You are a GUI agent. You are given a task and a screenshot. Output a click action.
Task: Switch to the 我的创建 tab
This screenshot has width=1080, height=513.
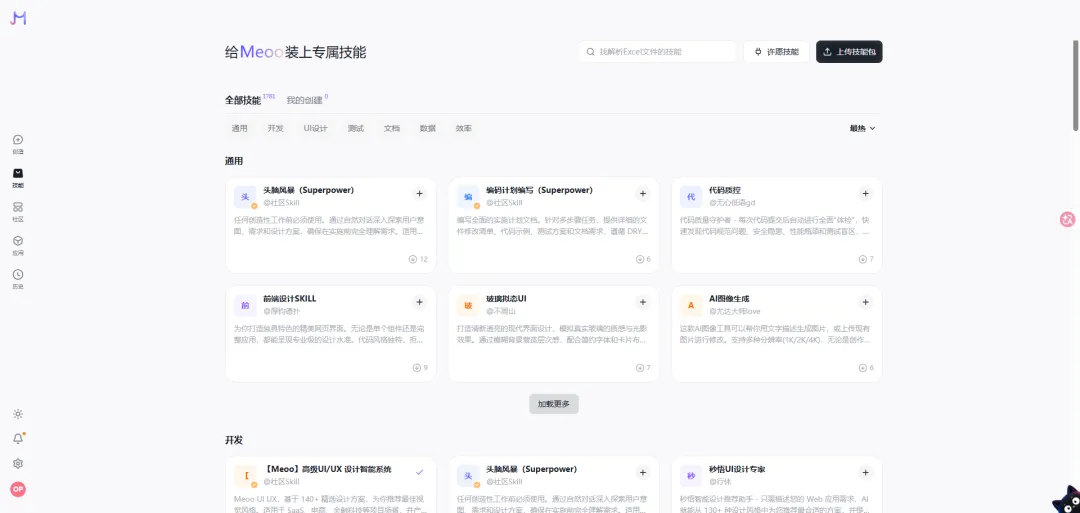[304, 101]
